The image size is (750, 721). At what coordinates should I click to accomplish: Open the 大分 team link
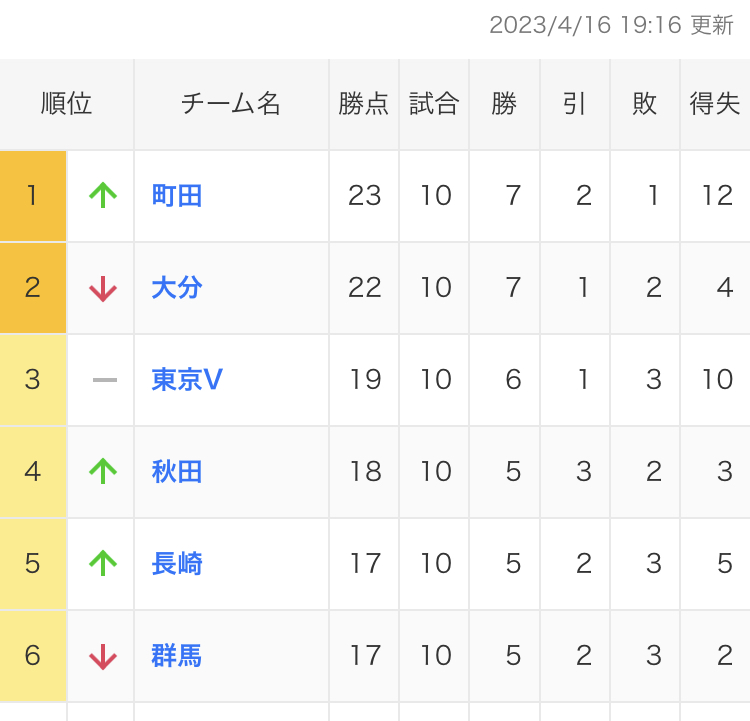[177, 288]
